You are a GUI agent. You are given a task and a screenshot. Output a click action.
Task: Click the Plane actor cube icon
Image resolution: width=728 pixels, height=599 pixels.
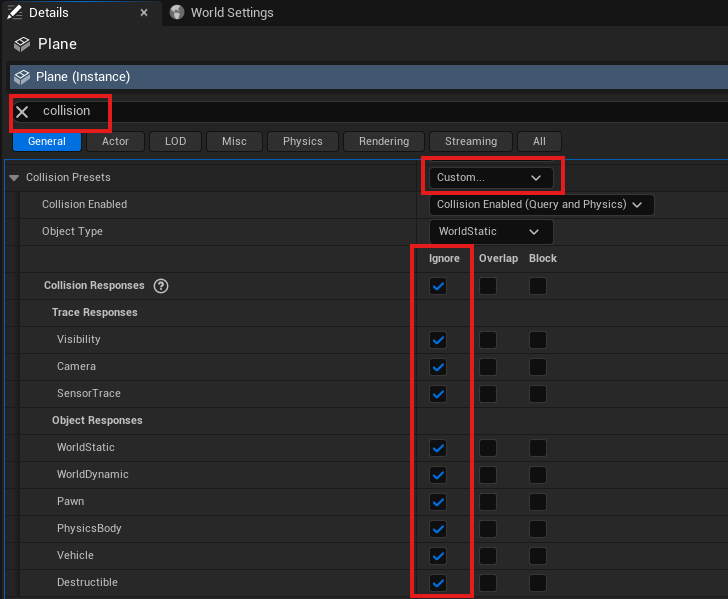(x=21, y=44)
